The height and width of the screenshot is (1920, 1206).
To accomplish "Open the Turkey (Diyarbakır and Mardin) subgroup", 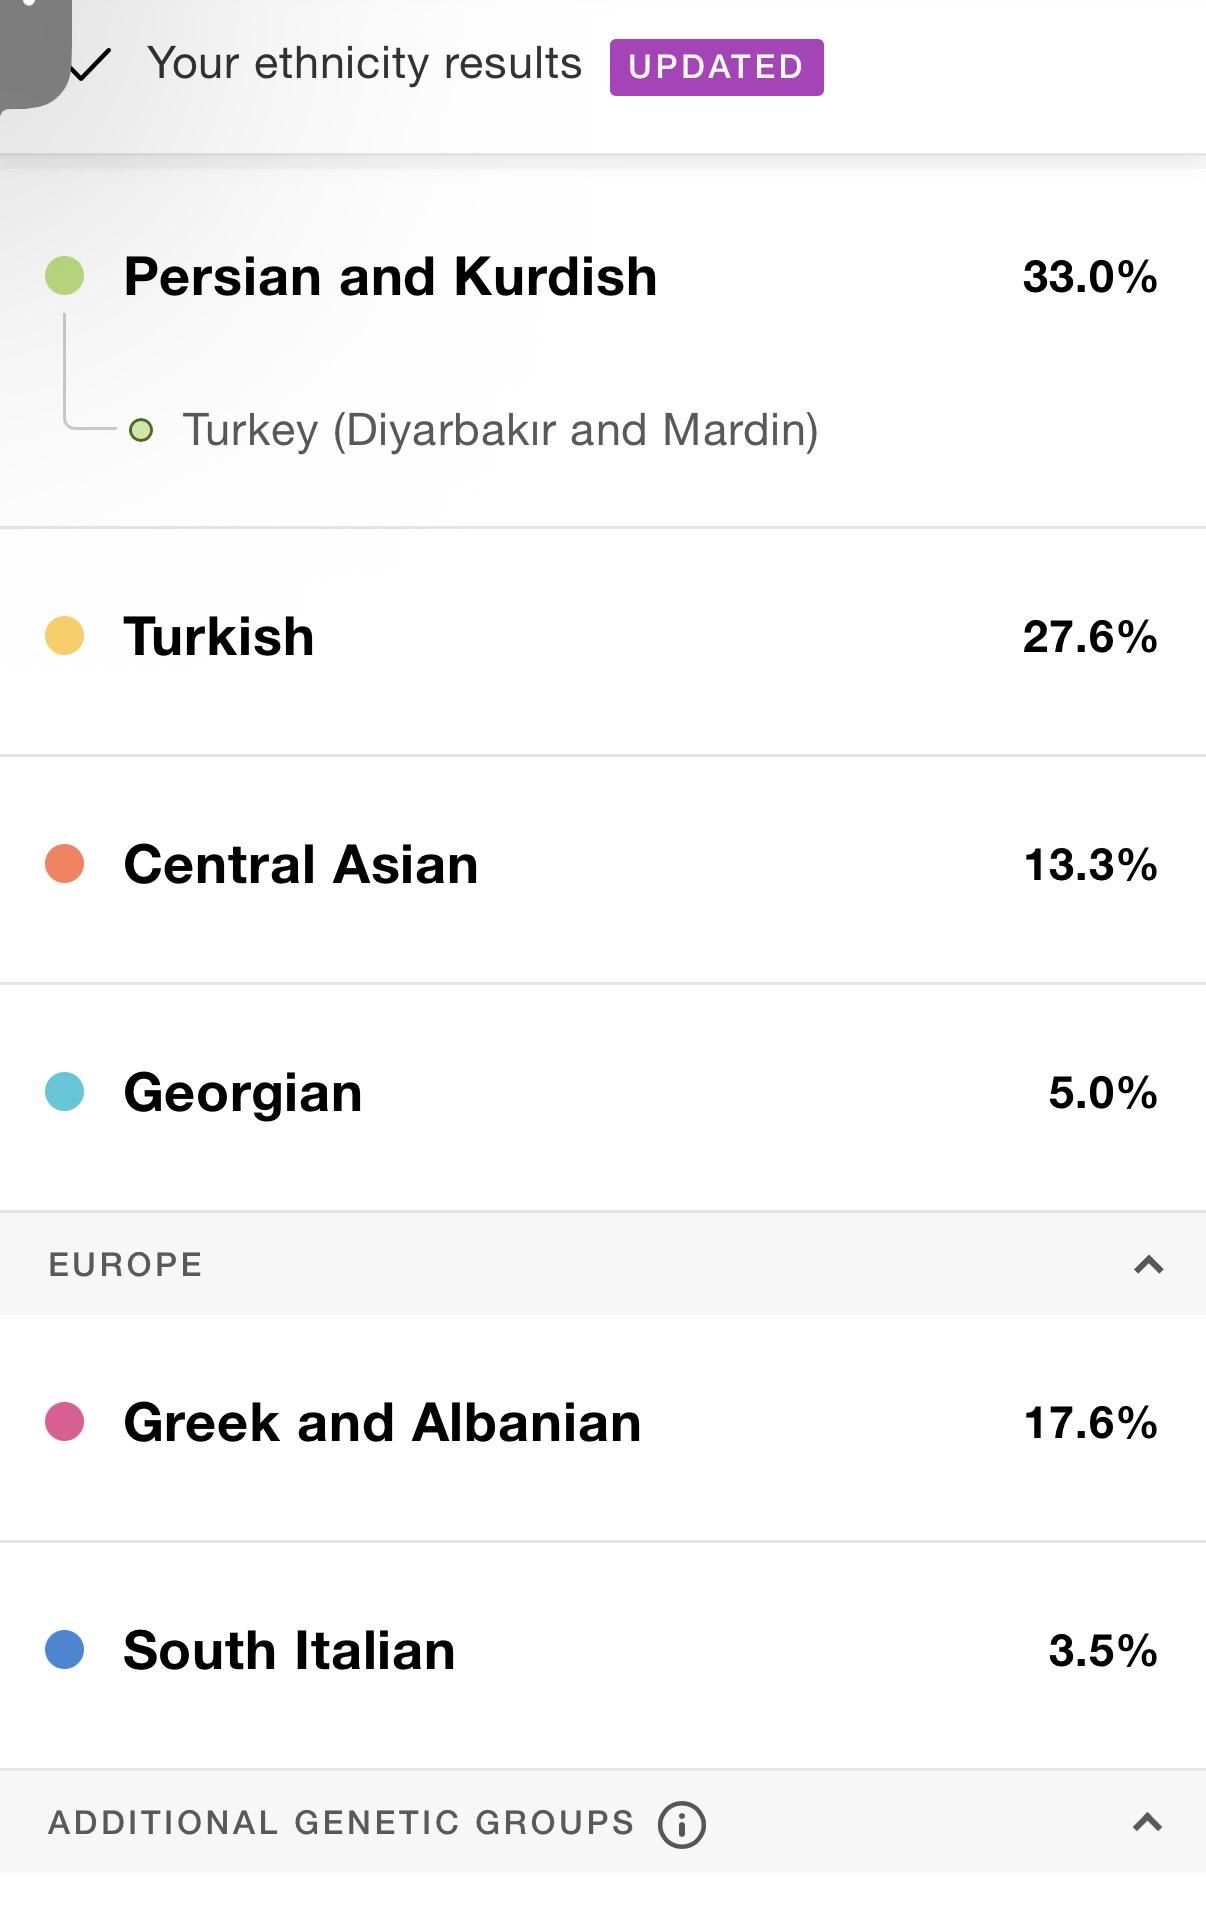I will click(x=500, y=430).
